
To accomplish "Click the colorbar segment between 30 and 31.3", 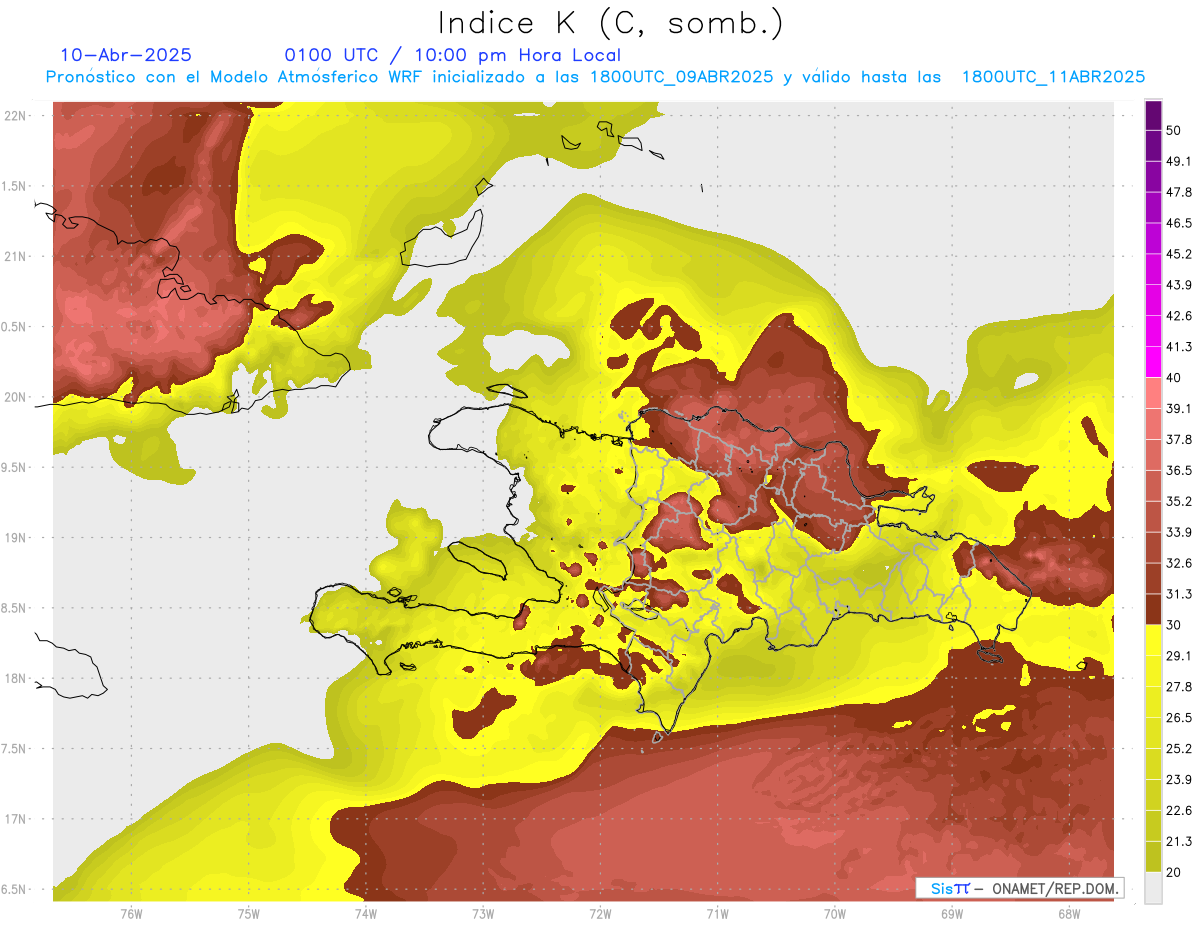I will point(1153,609).
